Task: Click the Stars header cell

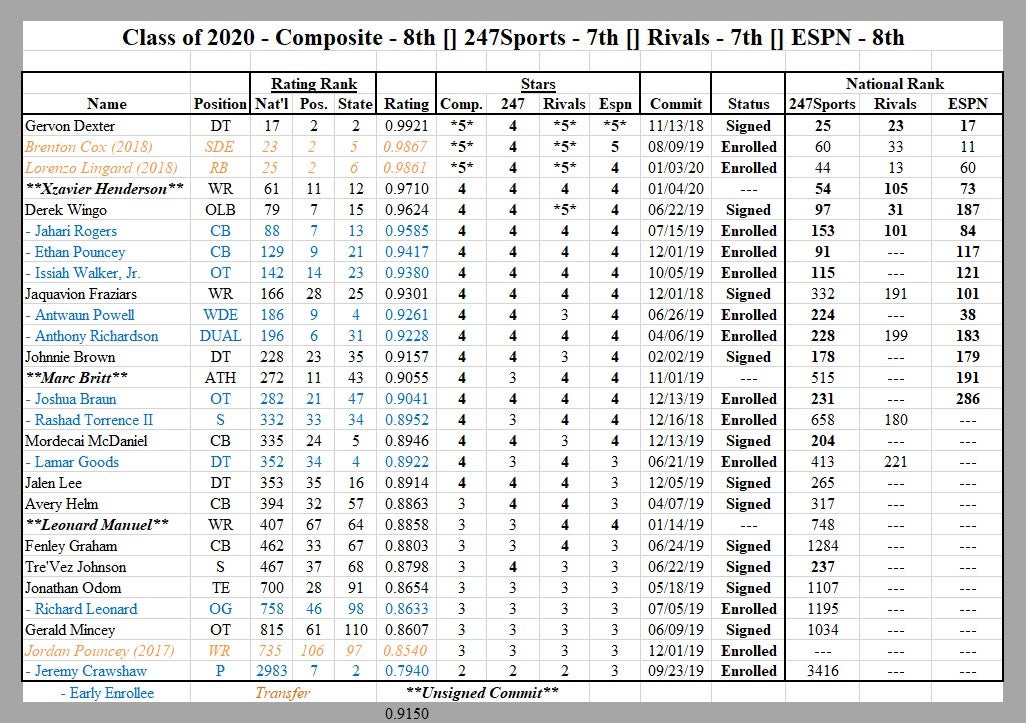Action: point(537,83)
